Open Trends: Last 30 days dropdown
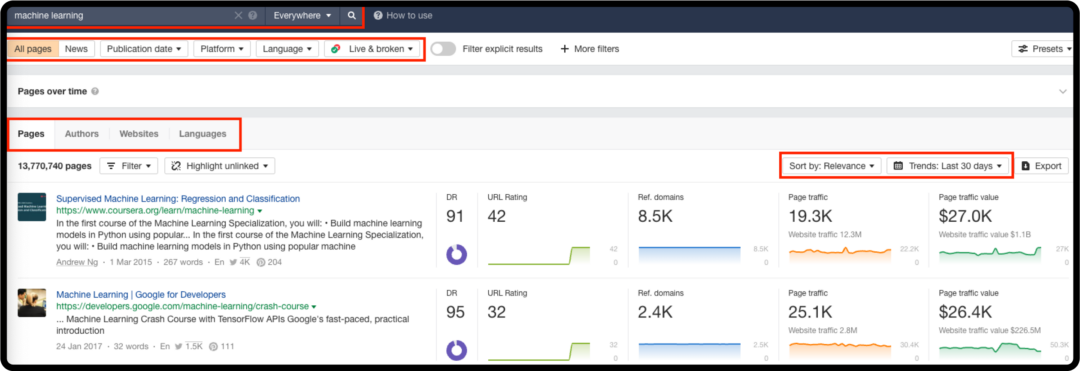Screen dimensions: 1080x371 point(947,166)
